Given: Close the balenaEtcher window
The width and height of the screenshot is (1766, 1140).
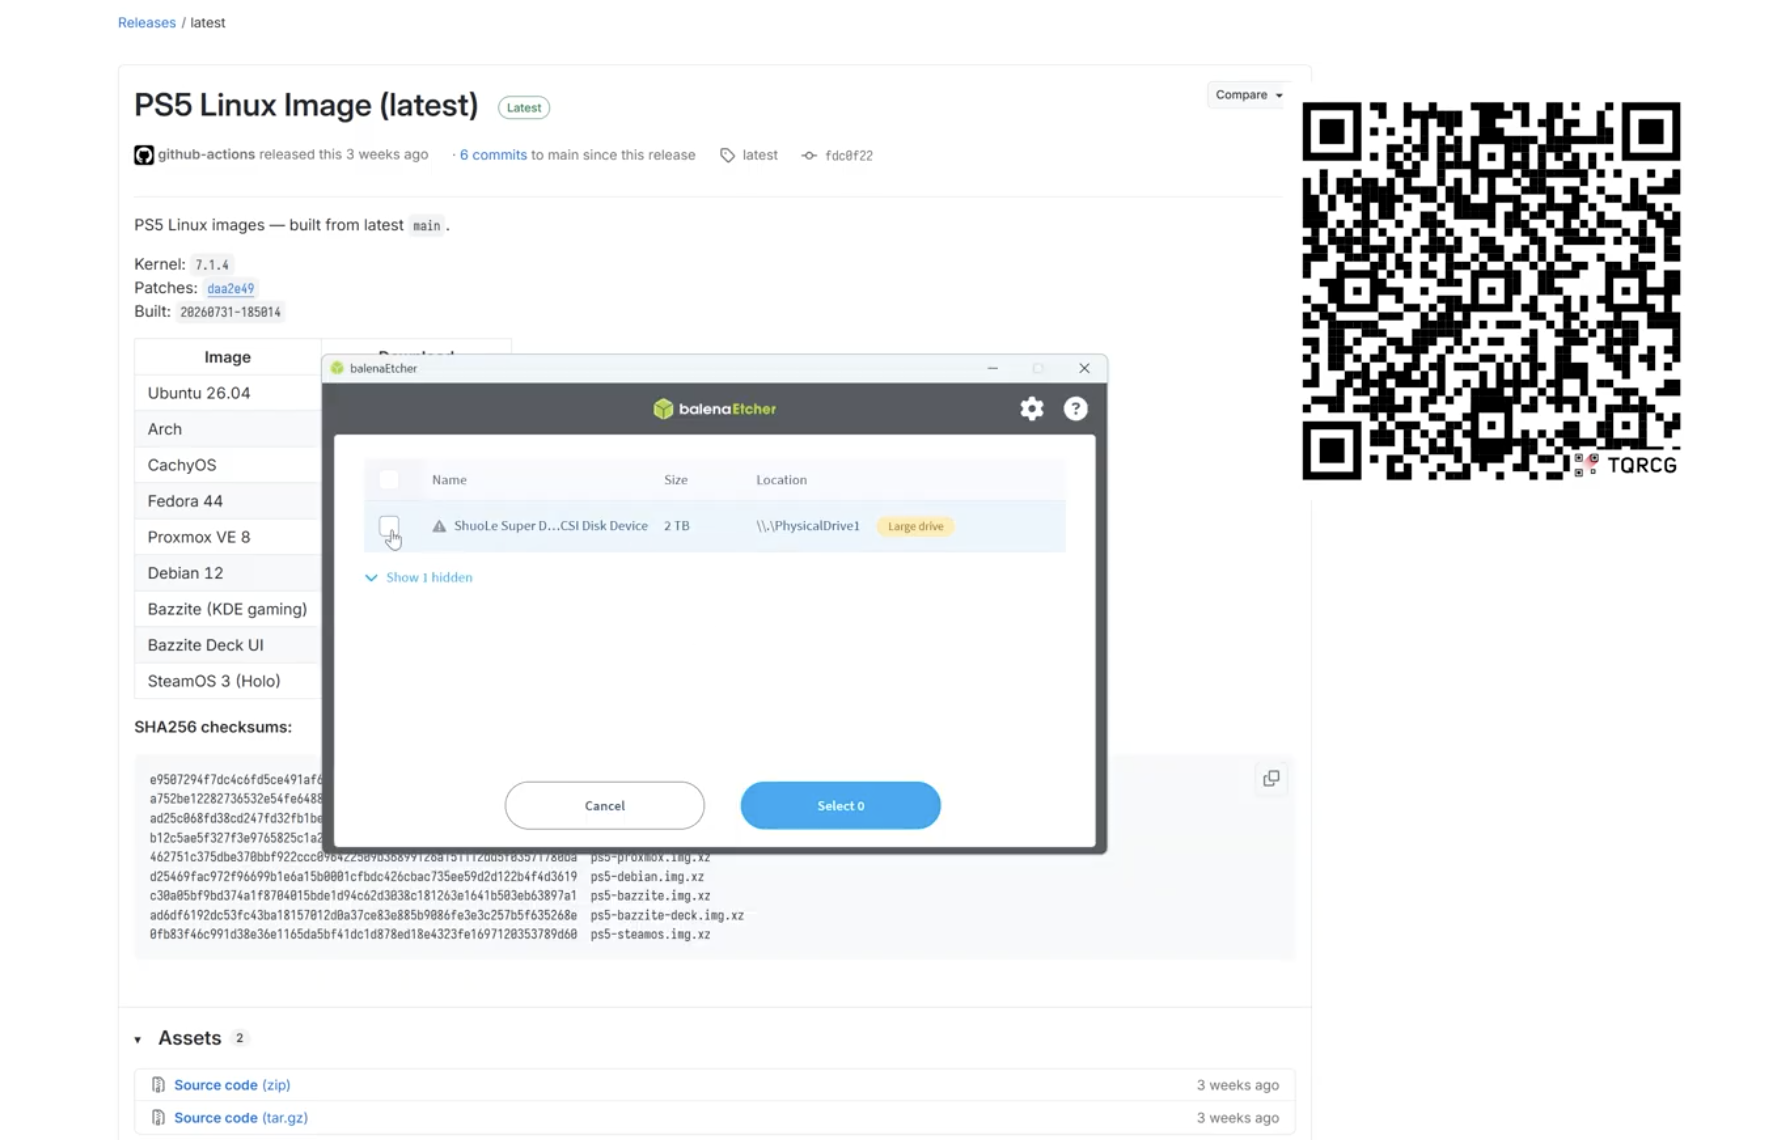Looking at the screenshot, I should (1084, 368).
